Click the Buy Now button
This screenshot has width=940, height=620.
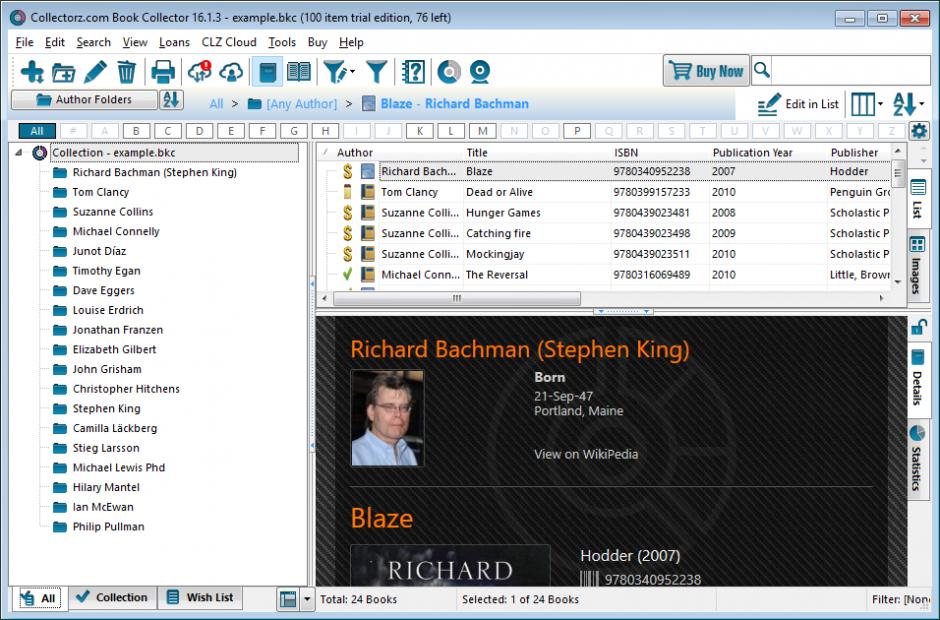coord(706,71)
